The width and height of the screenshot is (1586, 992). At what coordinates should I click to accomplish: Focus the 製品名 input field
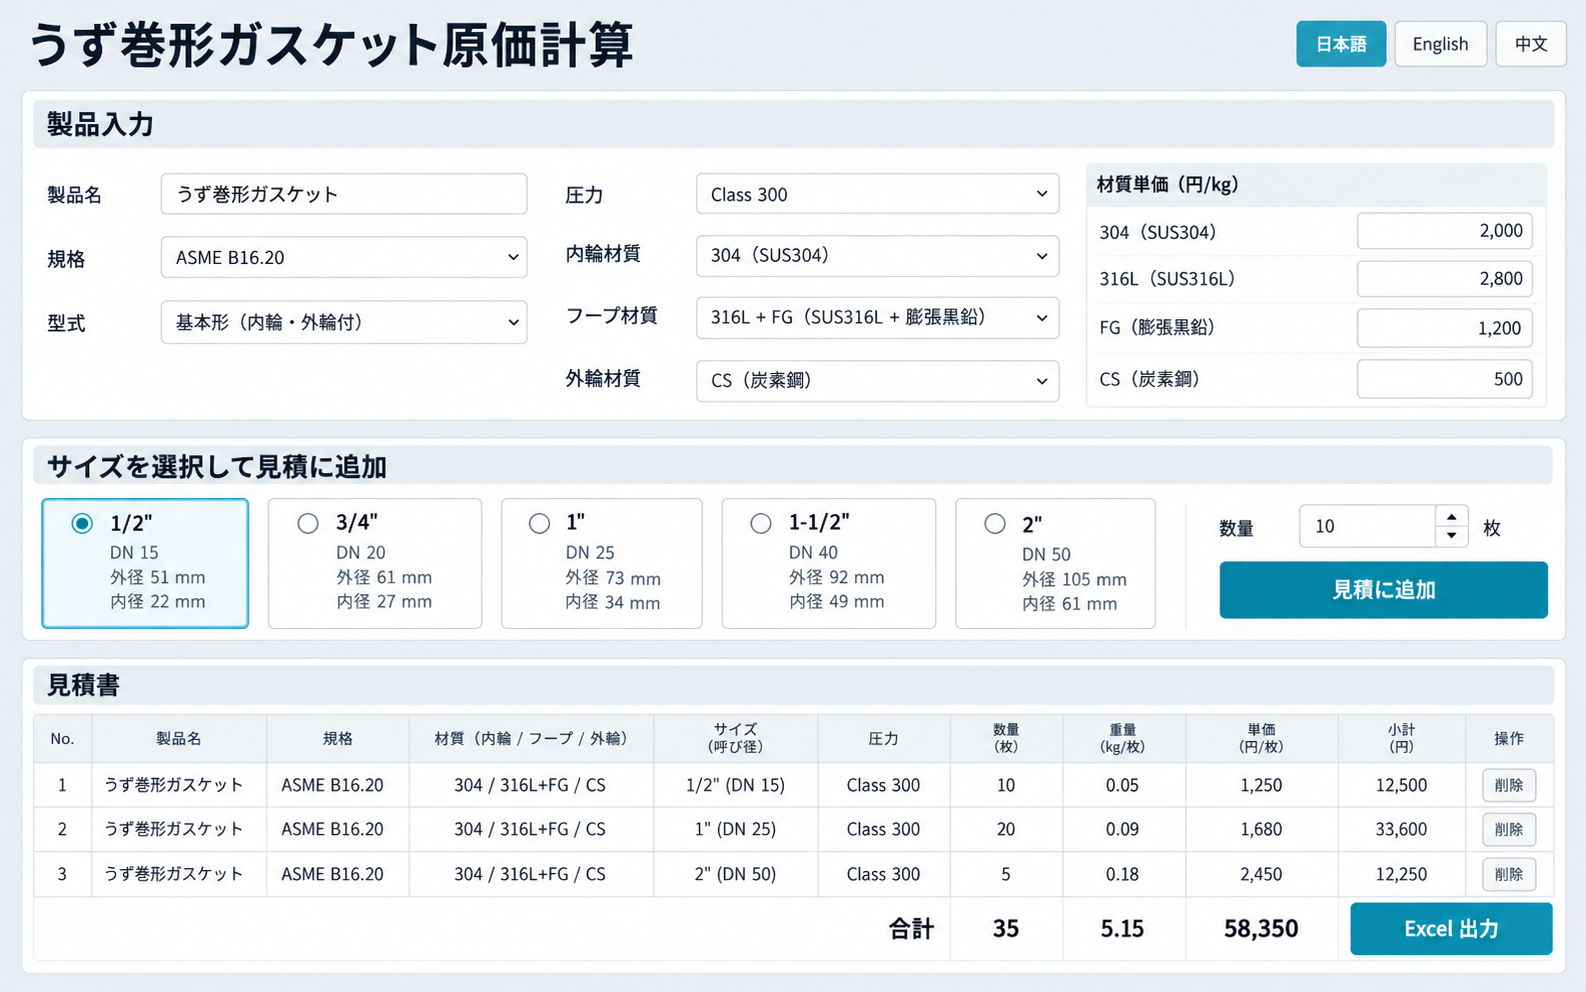344,194
